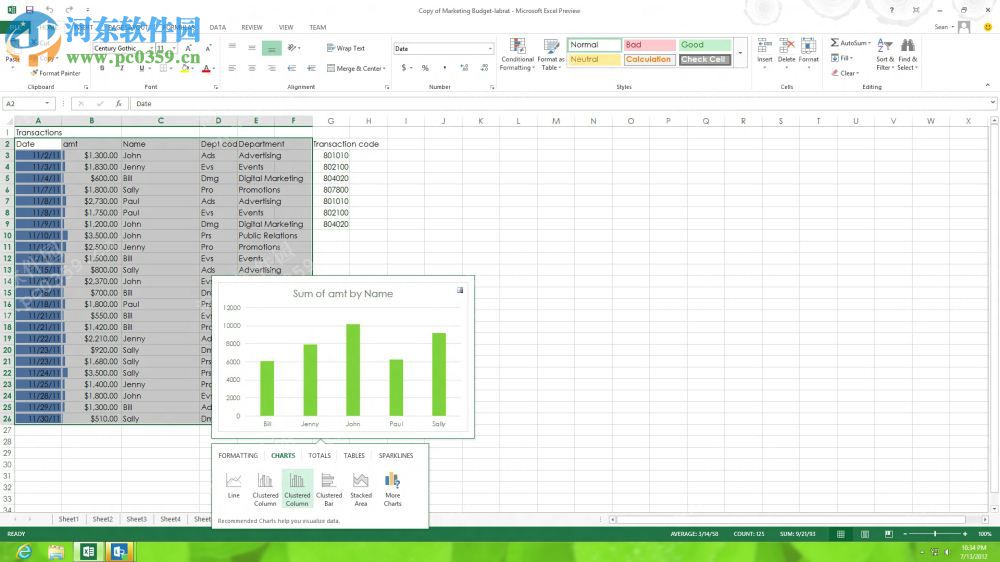Toggle Italic formatting

tap(122, 68)
